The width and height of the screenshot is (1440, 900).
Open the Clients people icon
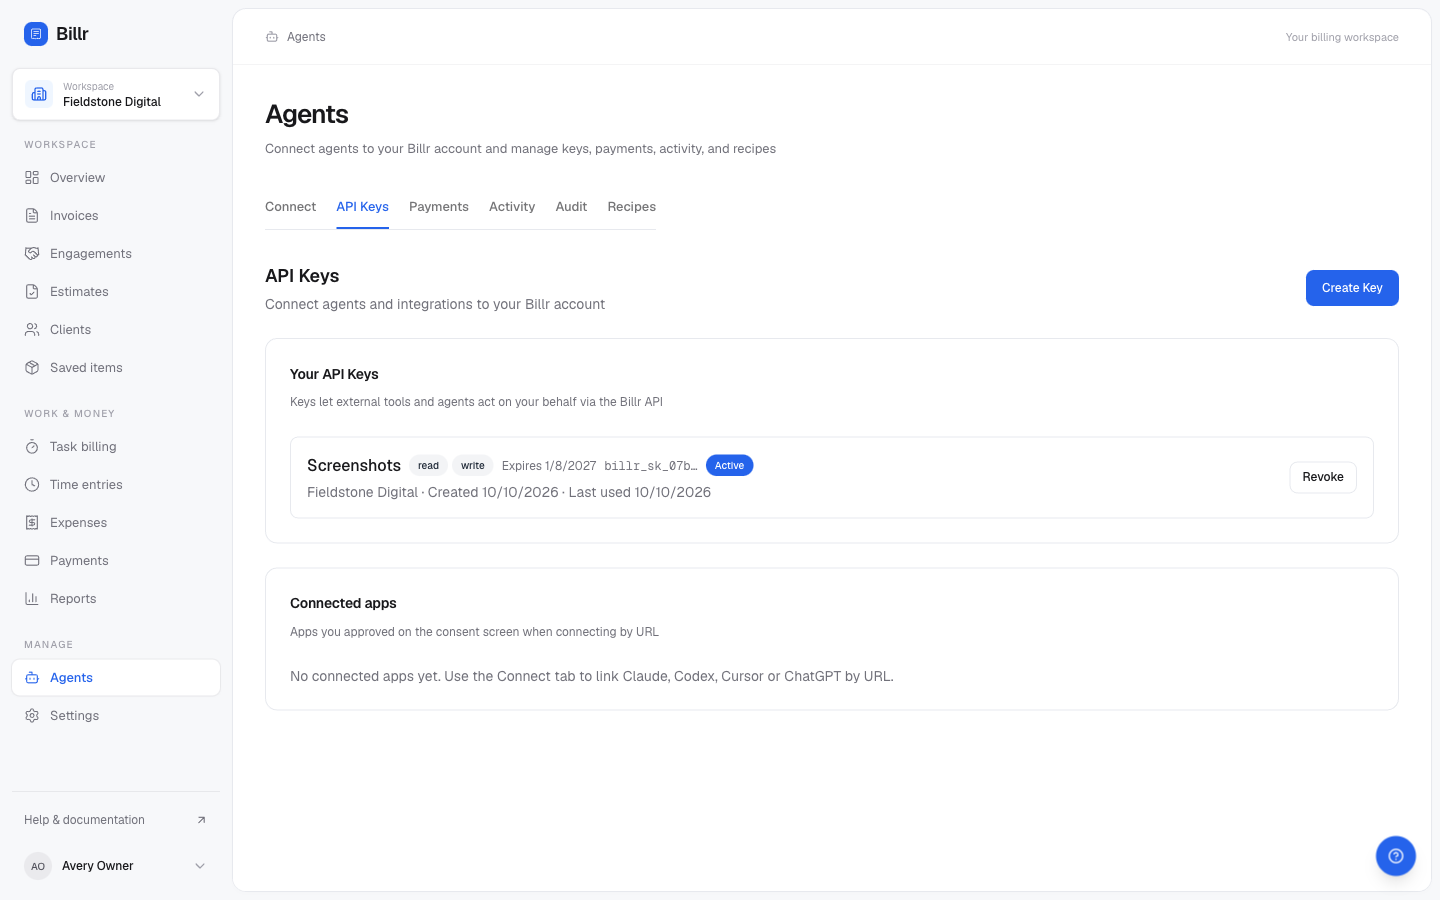click(x=32, y=330)
